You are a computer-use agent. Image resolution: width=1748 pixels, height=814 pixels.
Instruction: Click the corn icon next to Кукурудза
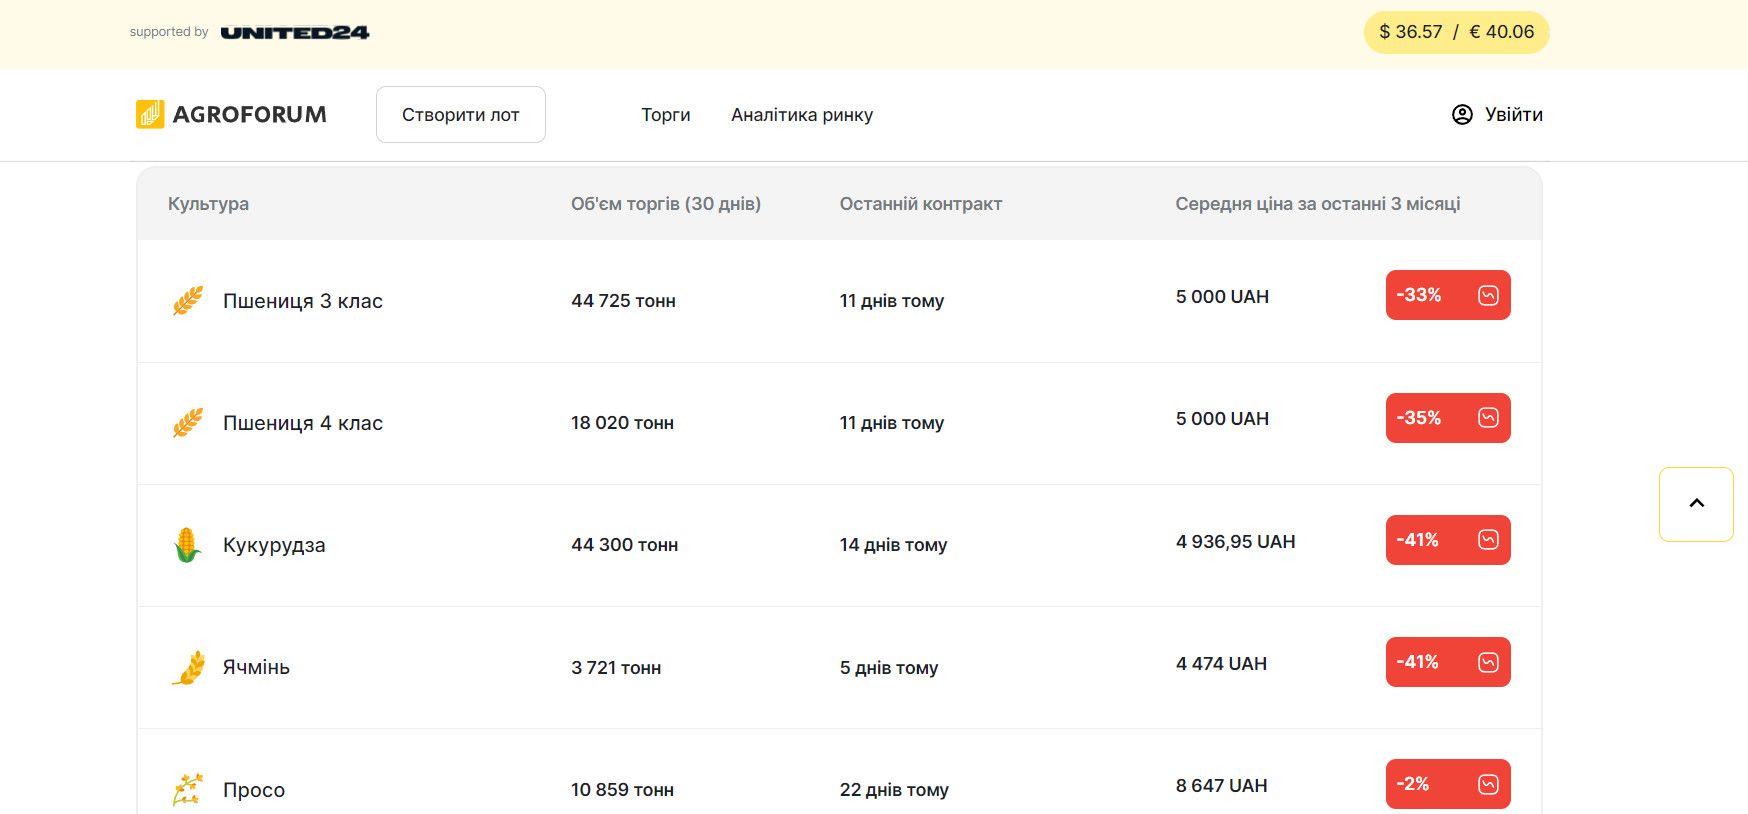[x=187, y=545]
